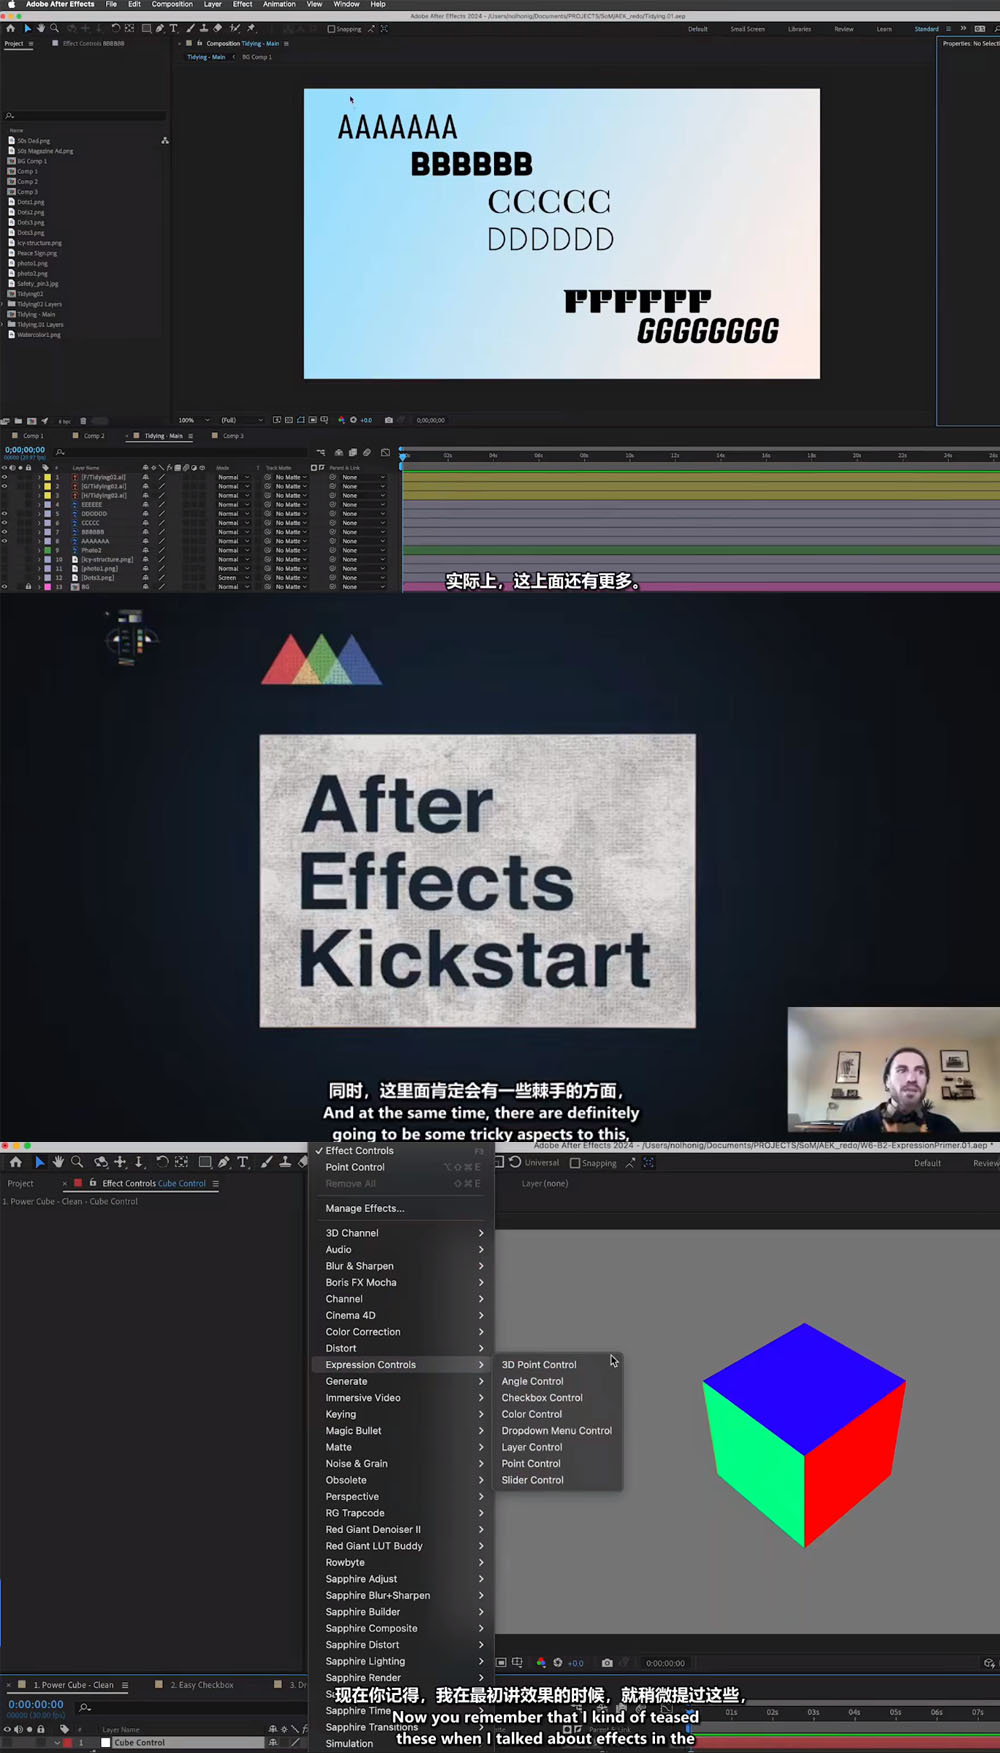Pick Rotation tool in bottom window toolbar

[162, 1162]
